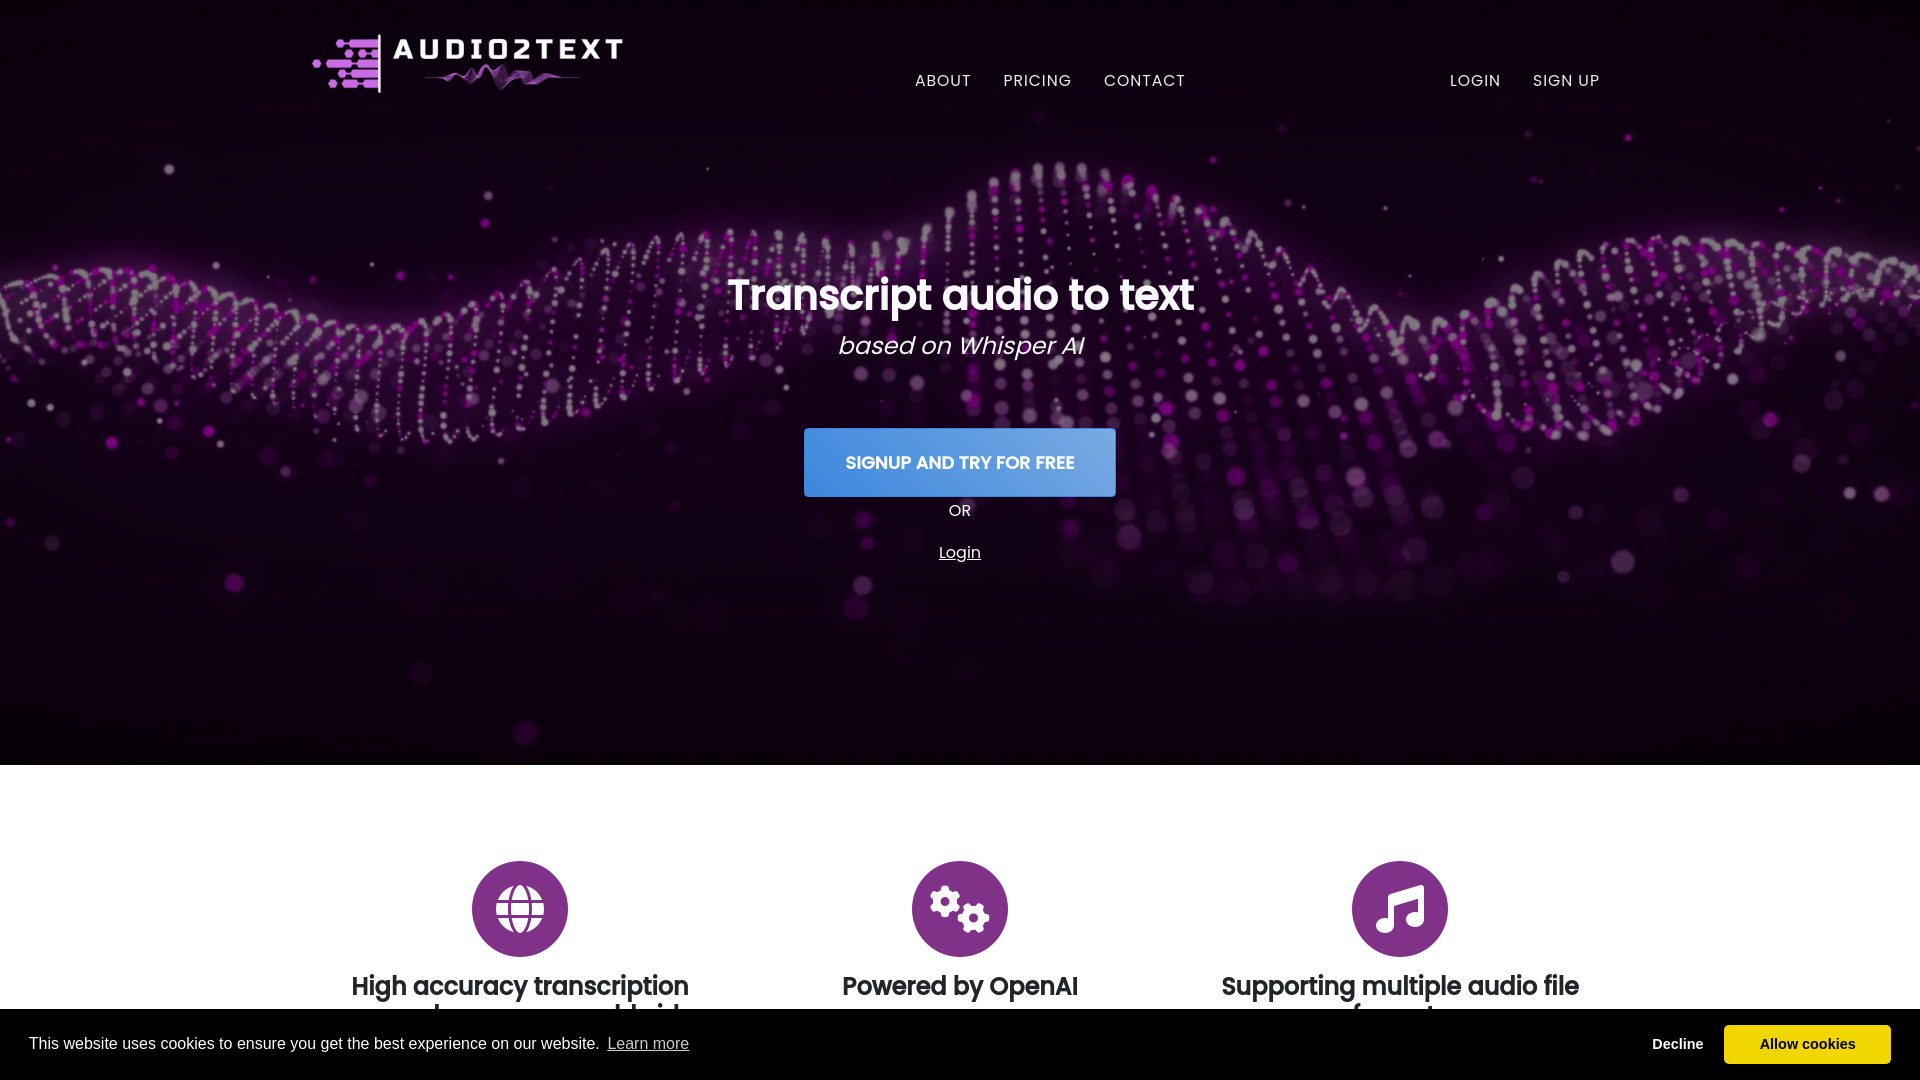Open the Learn more cookie info link
Screen dimensions: 1920x1080
[x=647, y=1043]
